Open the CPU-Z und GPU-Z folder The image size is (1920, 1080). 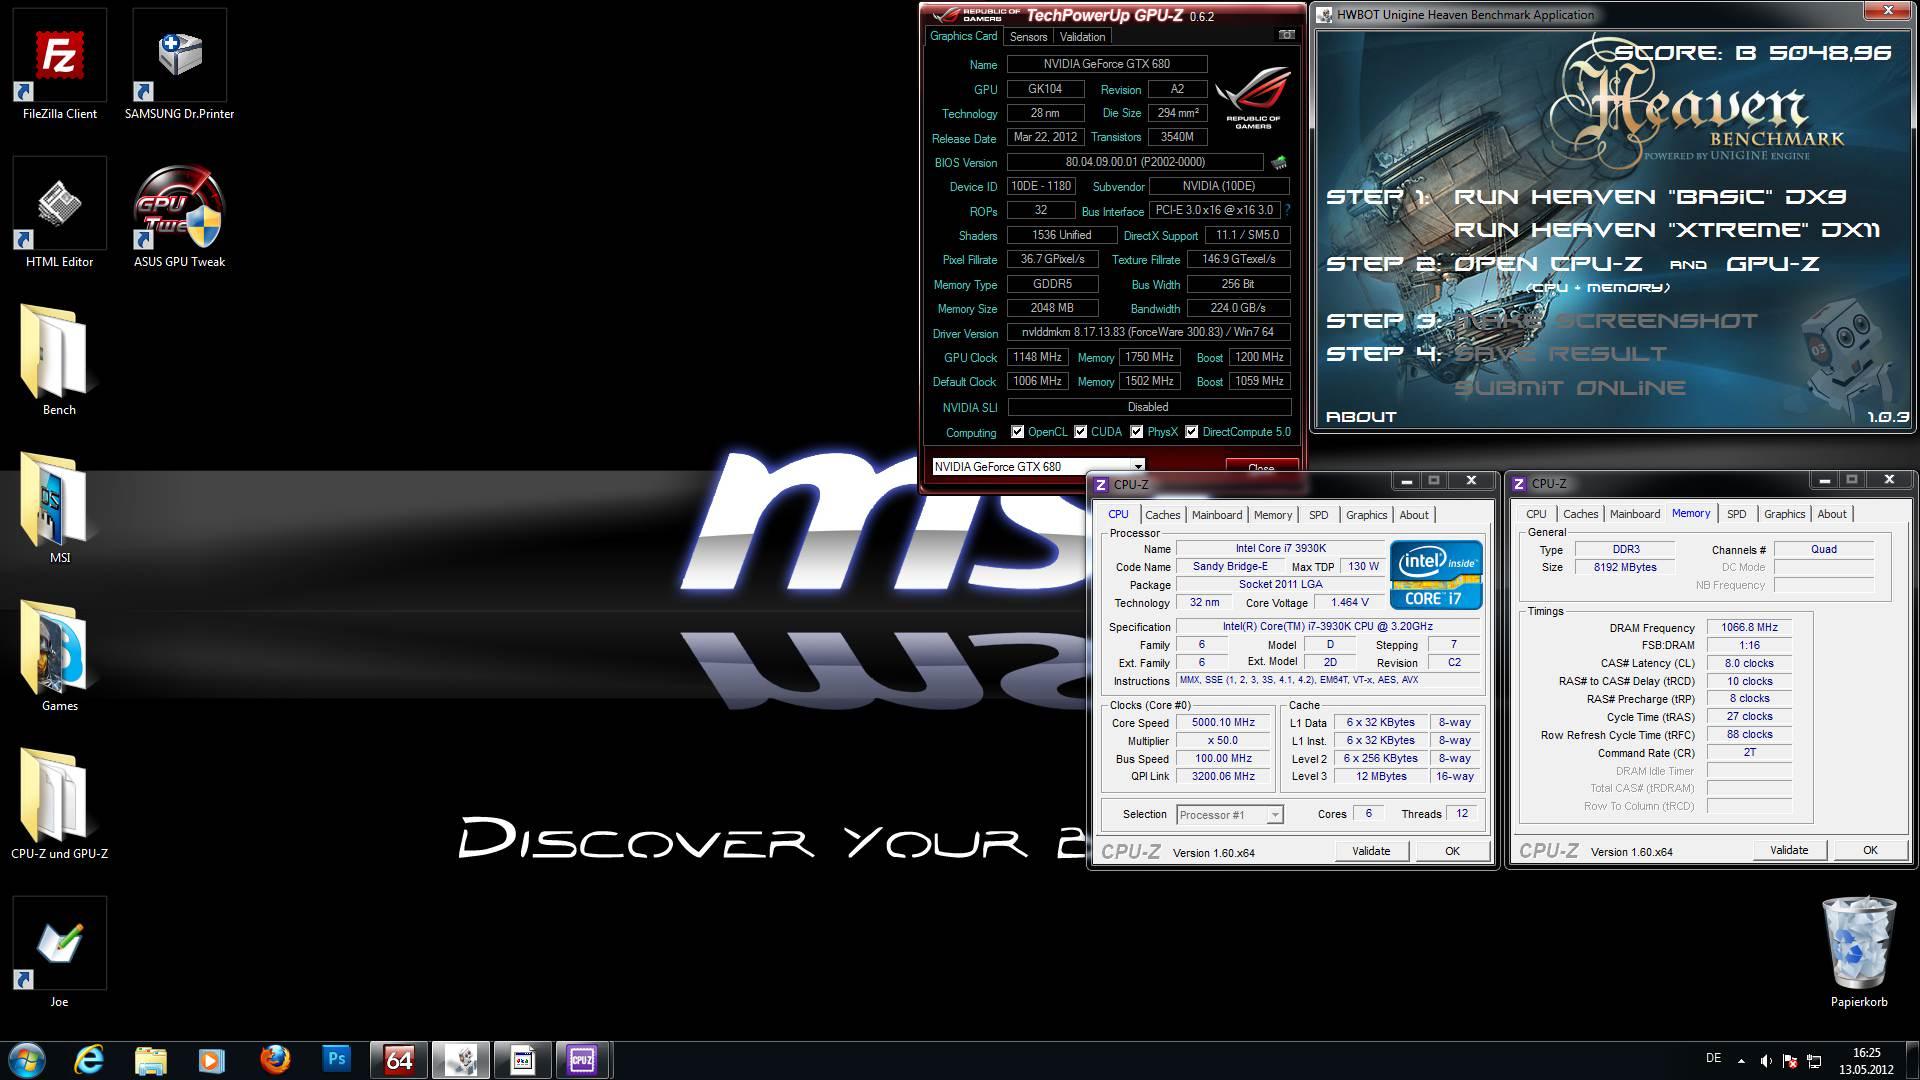tap(59, 805)
